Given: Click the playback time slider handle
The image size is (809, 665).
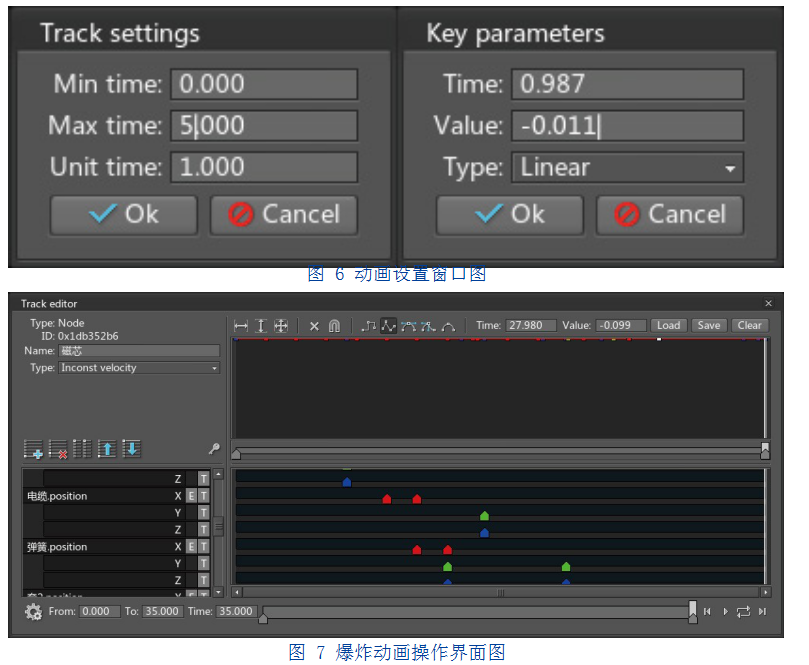Looking at the screenshot, I should [693, 611].
